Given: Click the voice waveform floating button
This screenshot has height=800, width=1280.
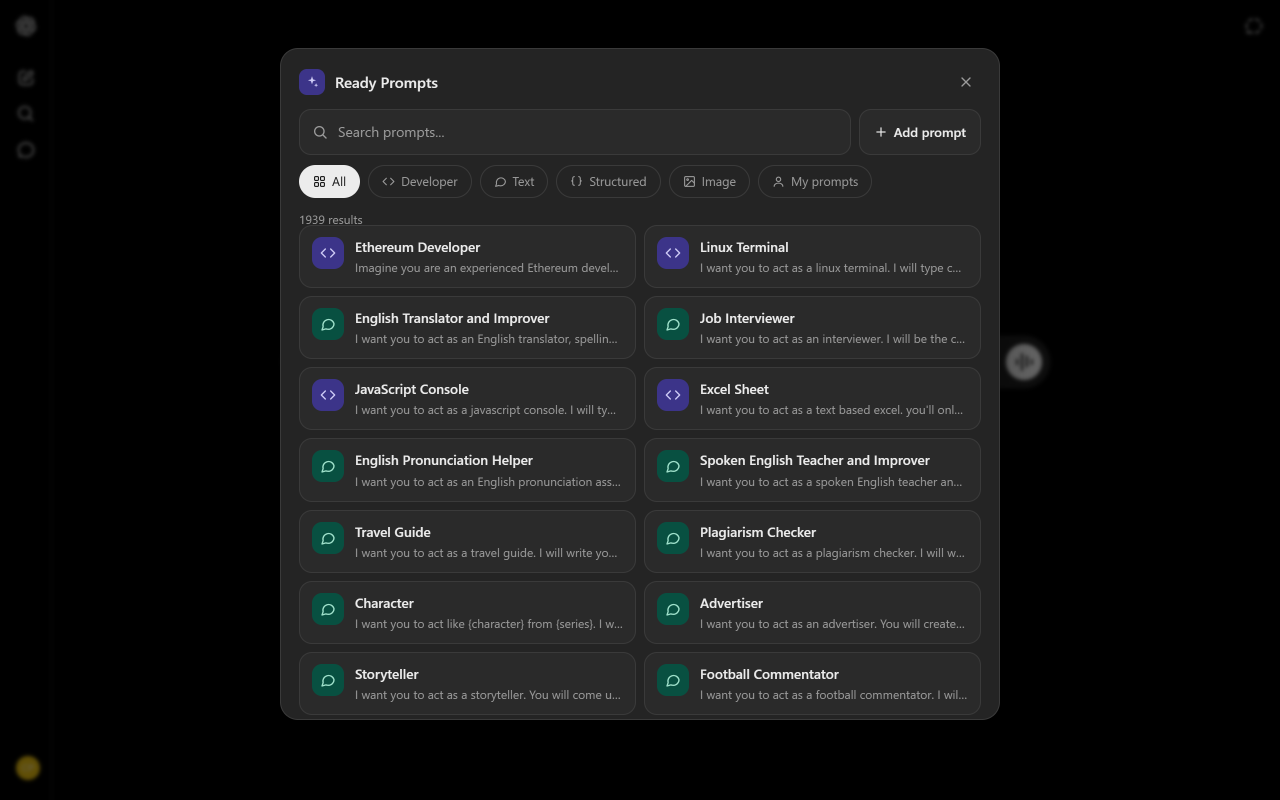Looking at the screenshot, I should (x=1024, y=361).
